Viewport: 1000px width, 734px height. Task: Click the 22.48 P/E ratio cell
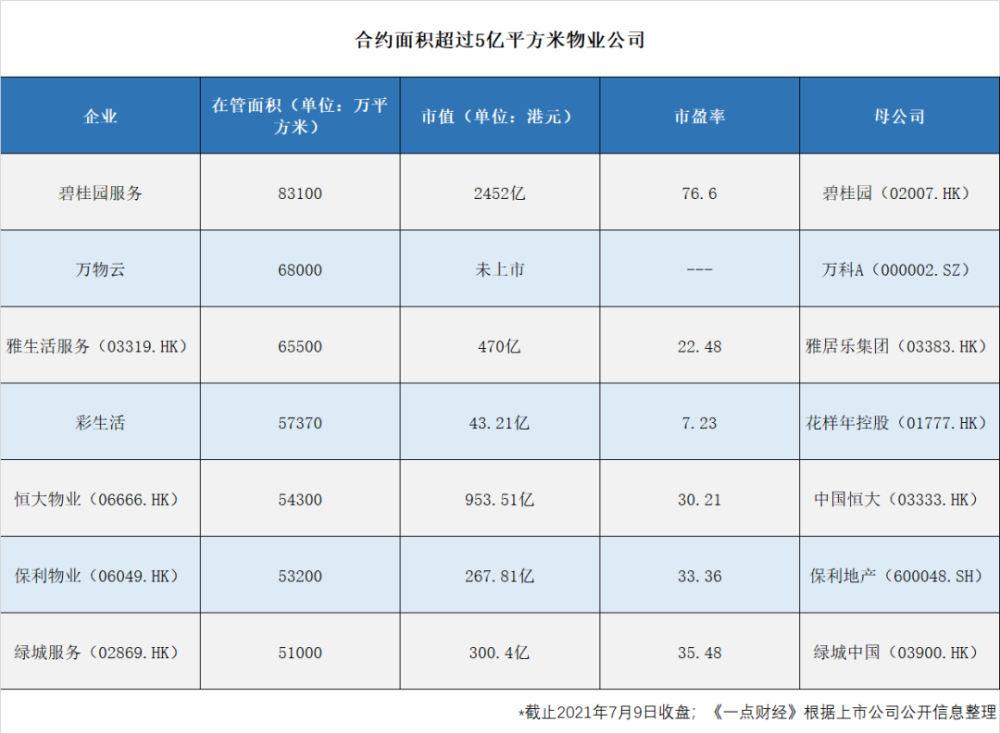click(x=700, y=346)
